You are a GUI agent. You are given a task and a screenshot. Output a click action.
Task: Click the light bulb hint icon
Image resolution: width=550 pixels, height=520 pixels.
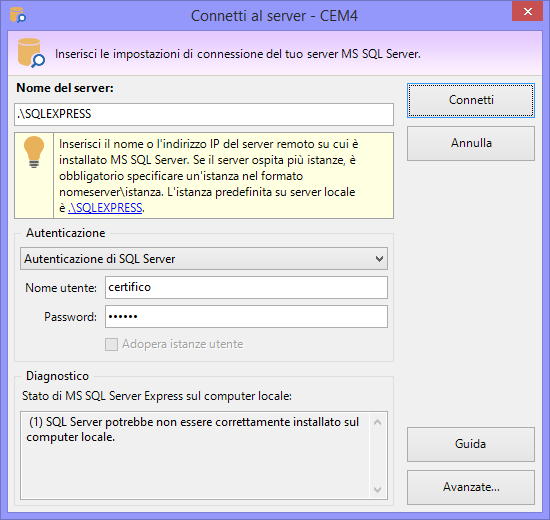tap(34, 152)
